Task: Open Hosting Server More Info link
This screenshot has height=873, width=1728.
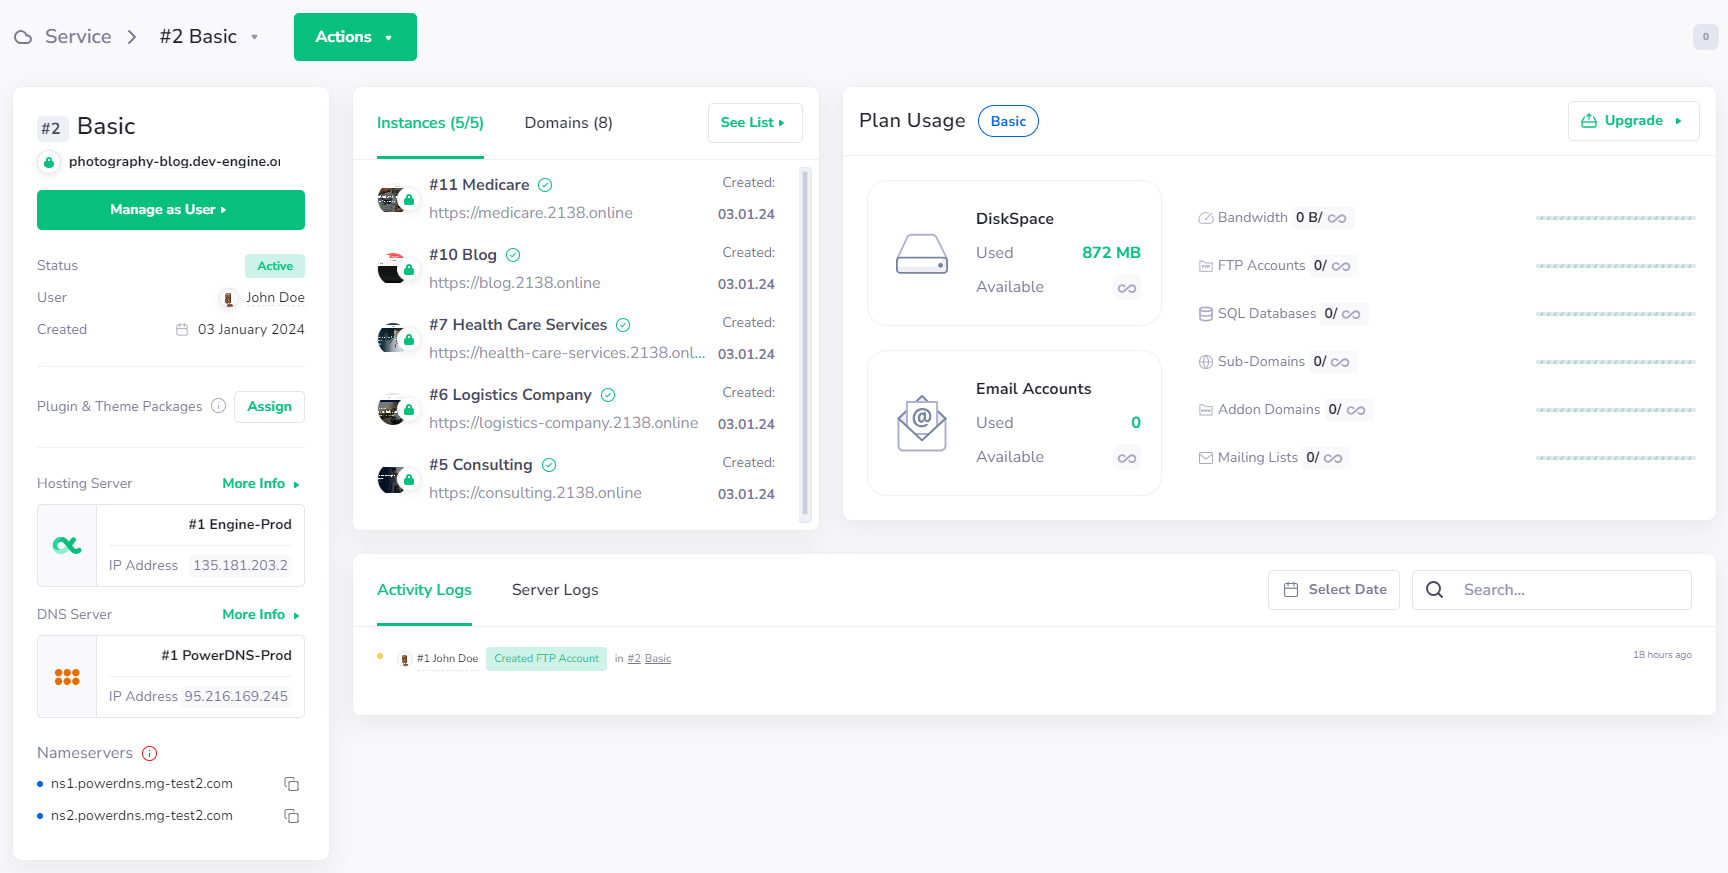Action: coord(261,484)
